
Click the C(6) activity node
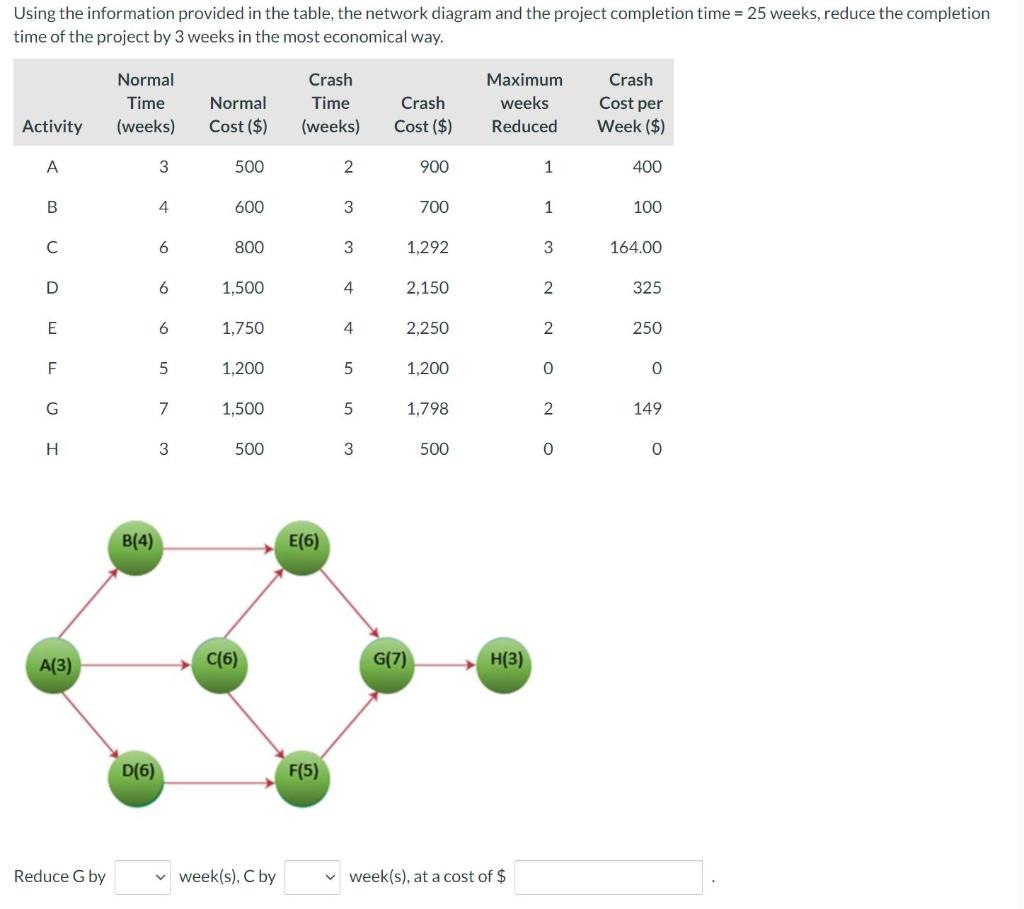coord(220,662)
